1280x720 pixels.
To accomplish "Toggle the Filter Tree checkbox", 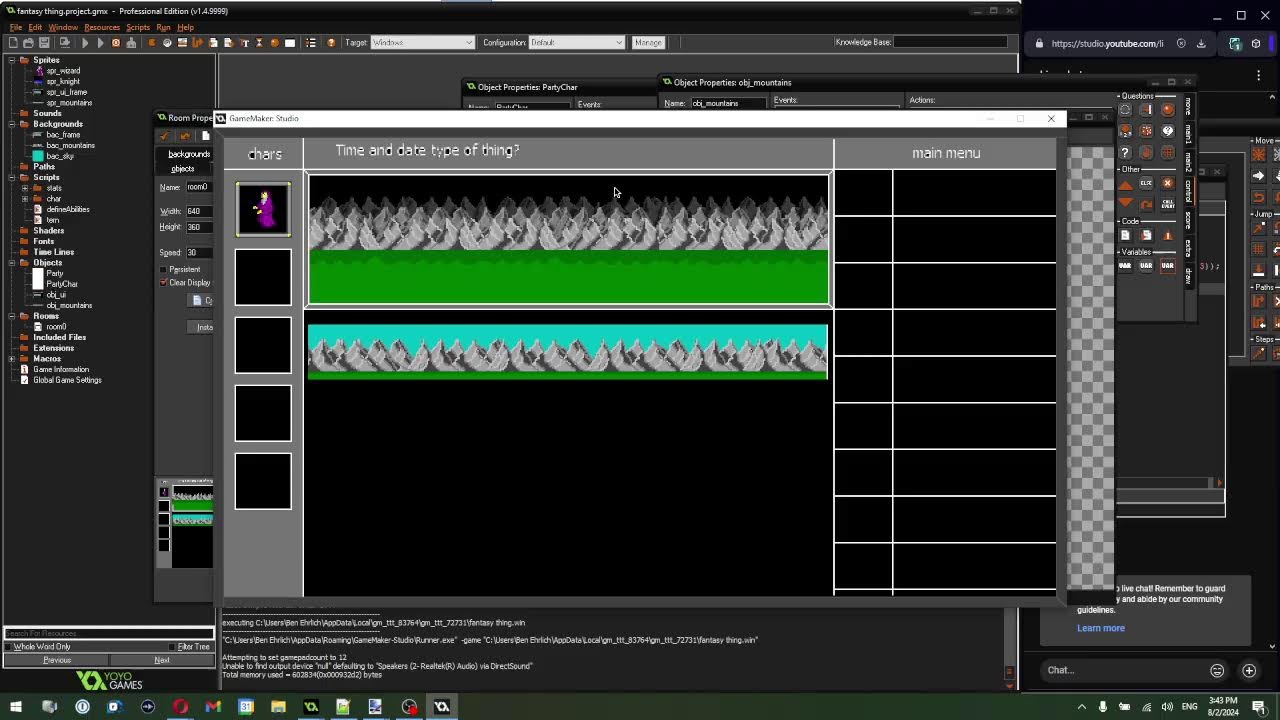I will (x=173, y=647).
